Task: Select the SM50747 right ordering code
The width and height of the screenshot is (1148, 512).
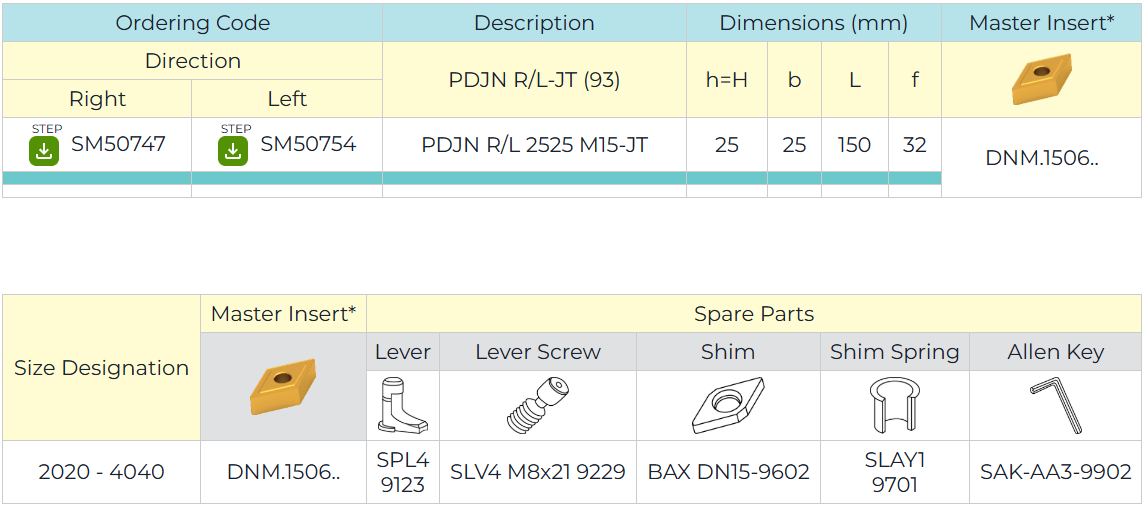Action: pyautogui.click(x=118, y=145)
